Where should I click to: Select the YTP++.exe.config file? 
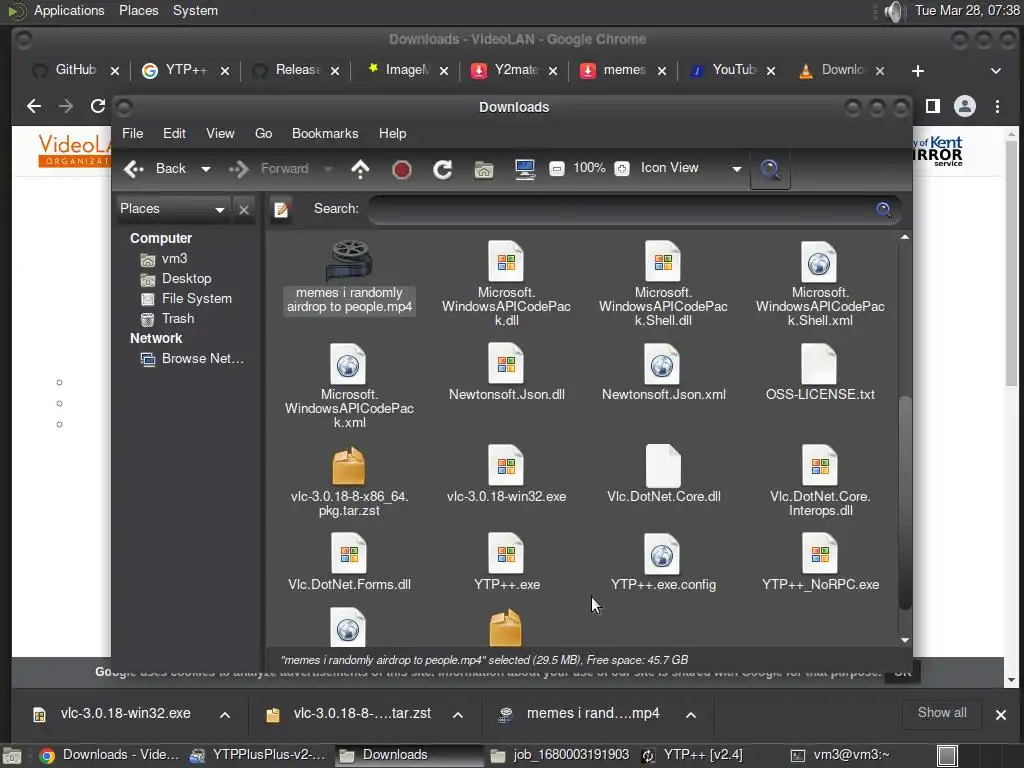663,562
